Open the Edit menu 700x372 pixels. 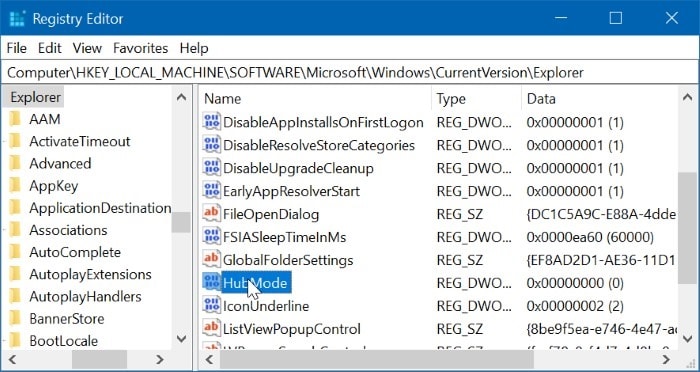coord(50,48)
